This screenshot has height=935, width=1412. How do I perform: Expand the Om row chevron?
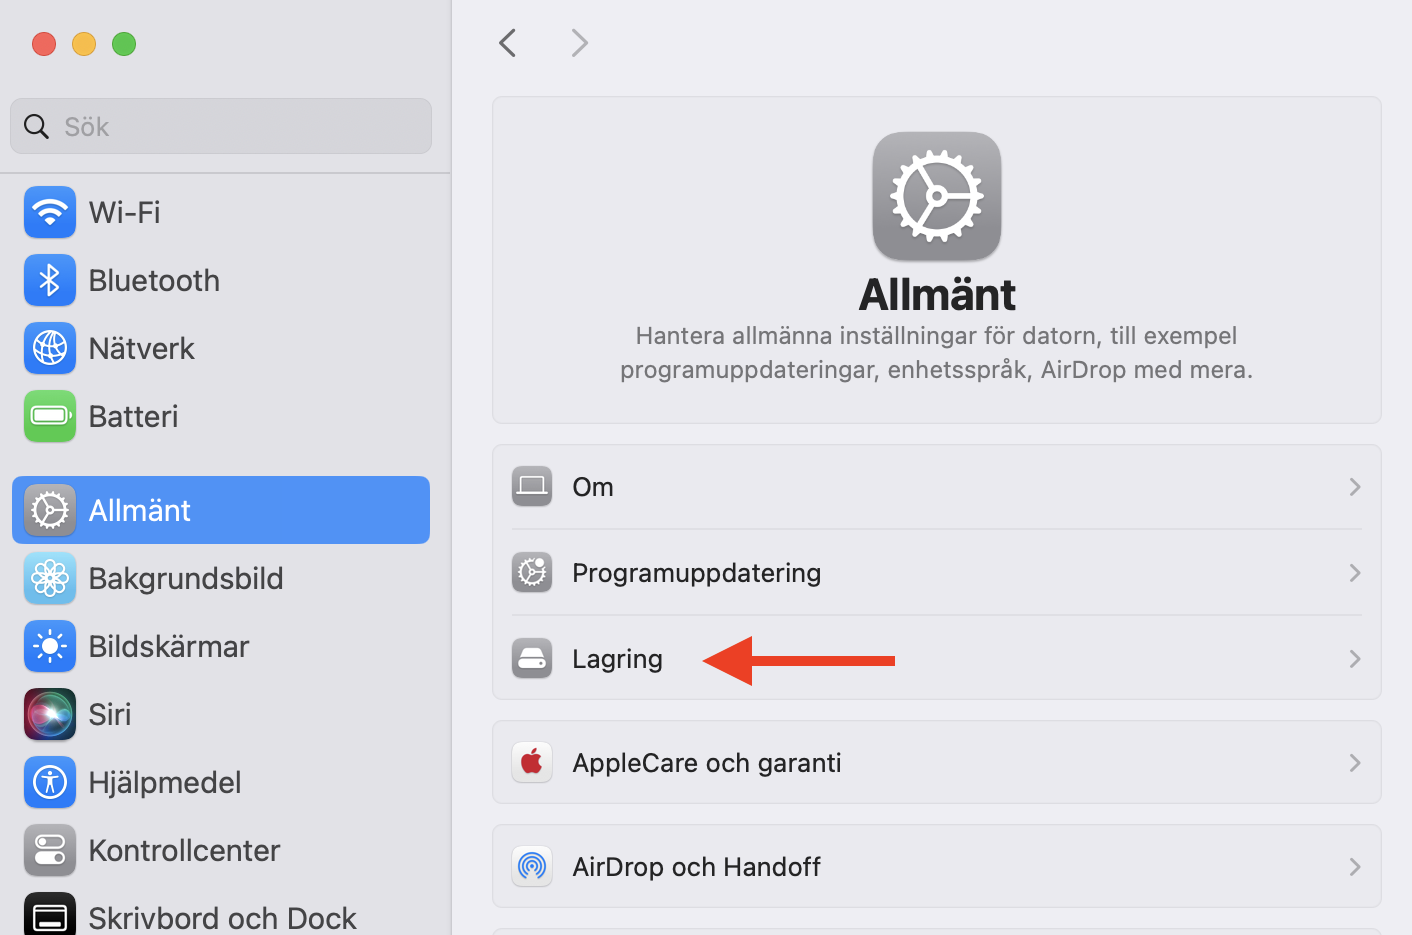[x=1355, y=487]
